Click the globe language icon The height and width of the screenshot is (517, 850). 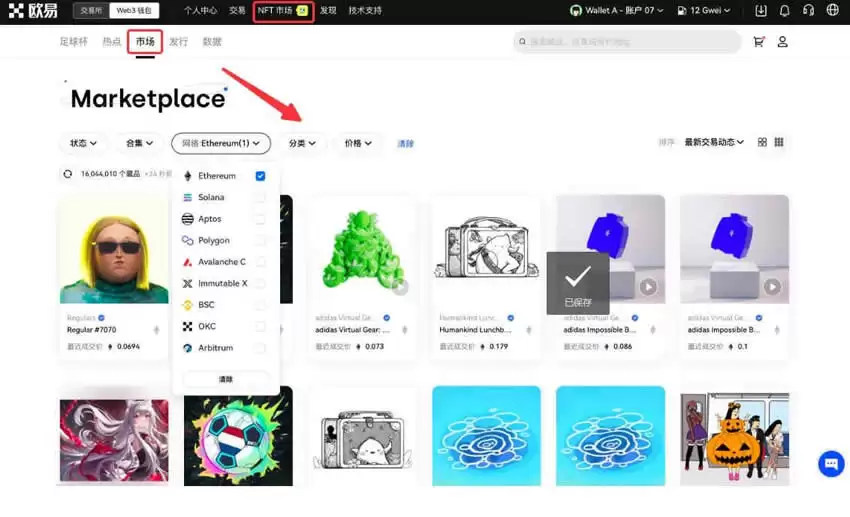[x=833, y=11]
